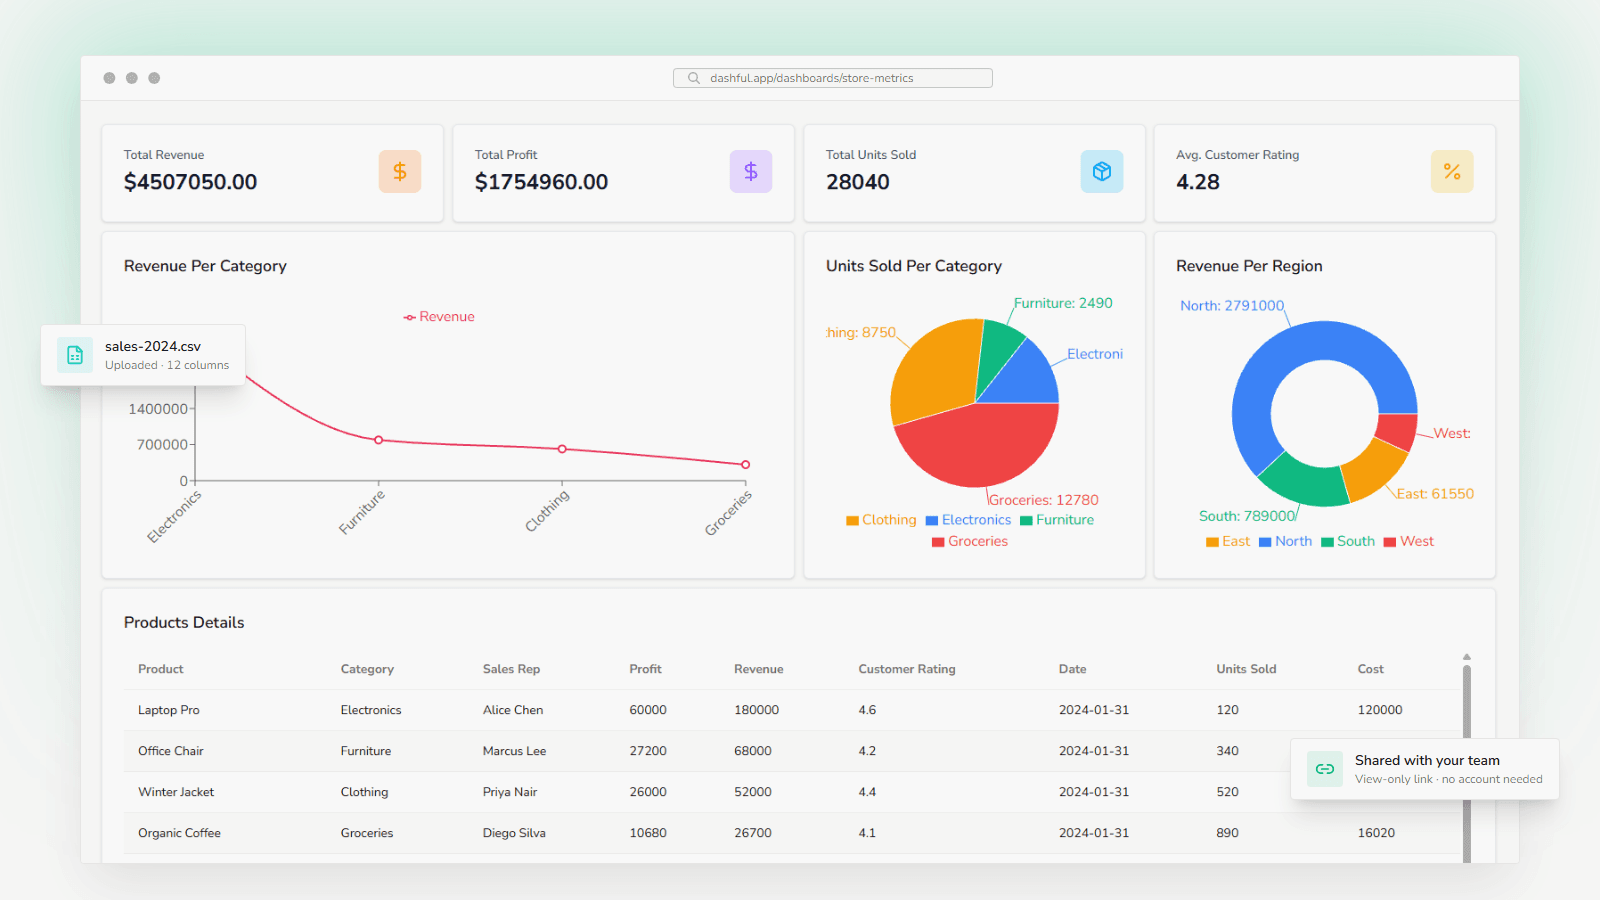Image resolution: width=1600 pixels, height=900 pixels.
Task: Toggle Furniture legend entry in pie chart
Action: (x=1057, y=520)
